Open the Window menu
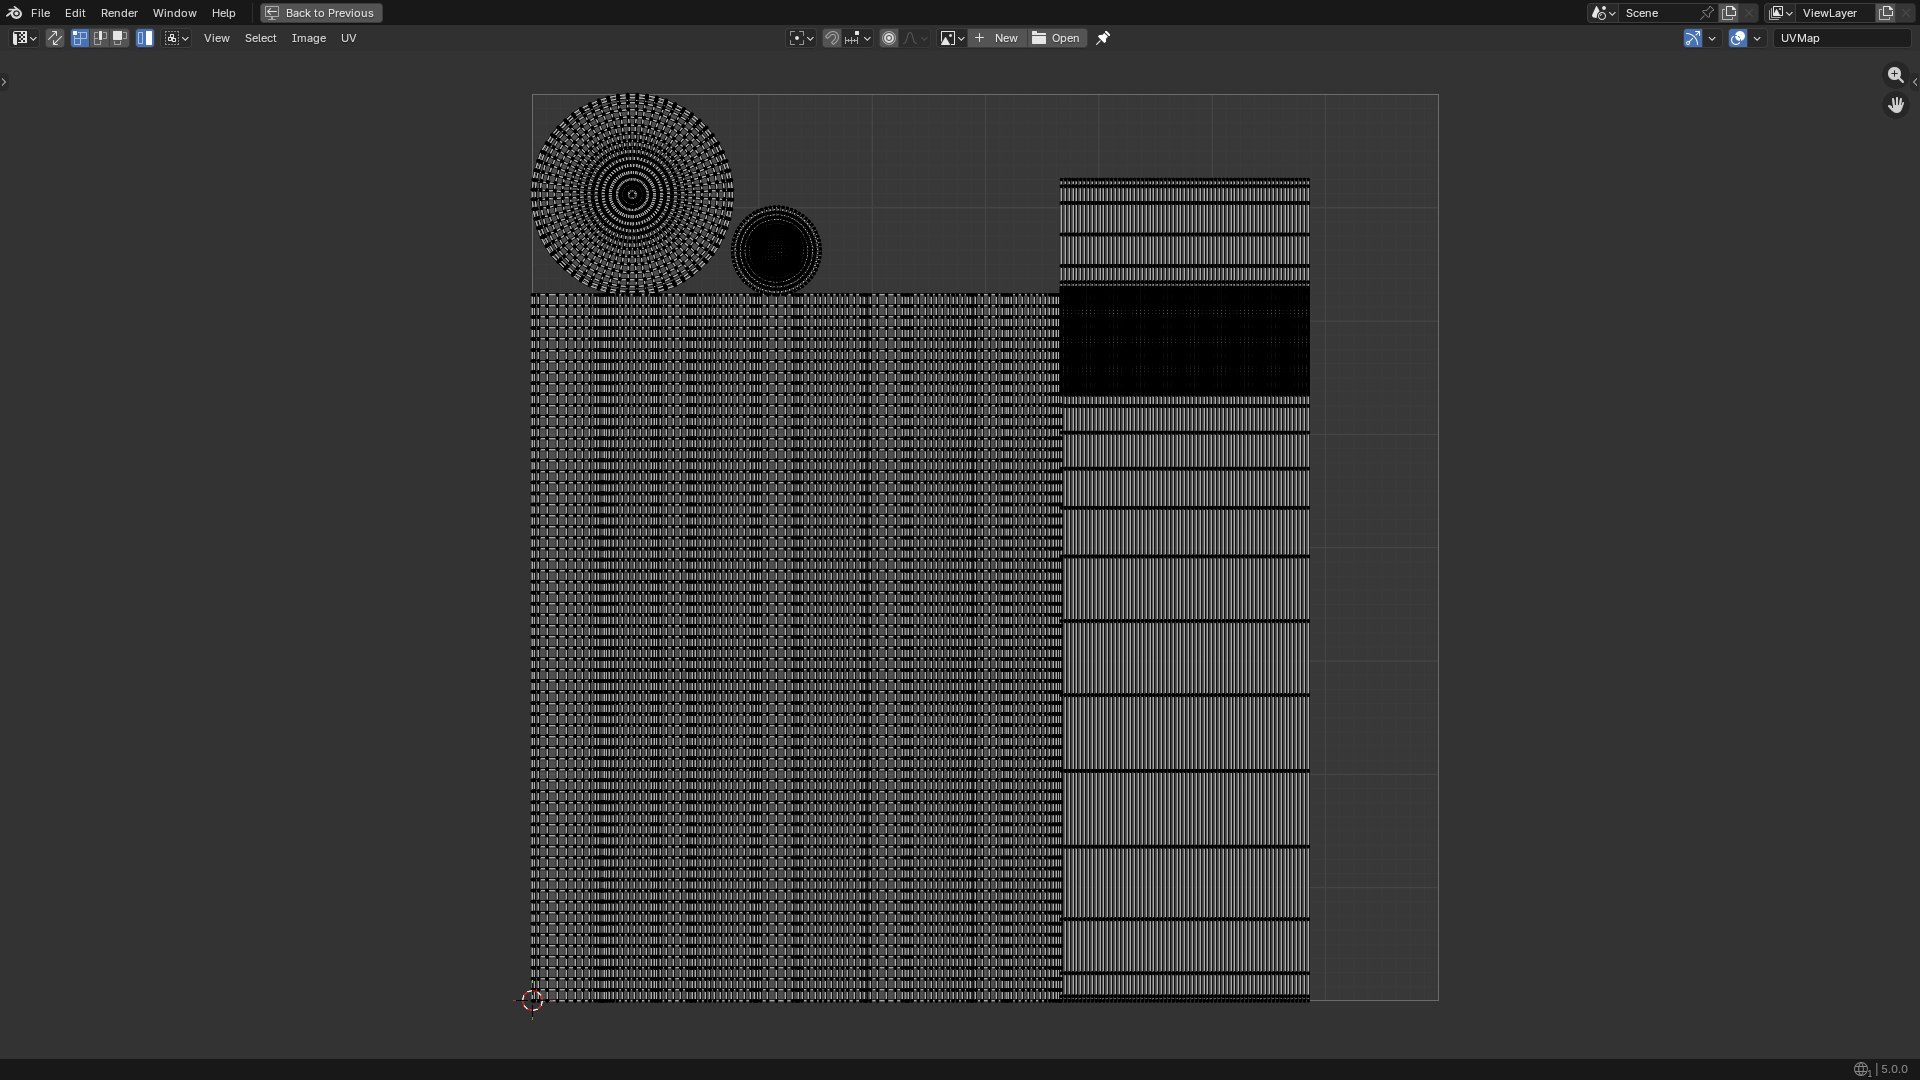1920x1080 pixels. point(174,13)
